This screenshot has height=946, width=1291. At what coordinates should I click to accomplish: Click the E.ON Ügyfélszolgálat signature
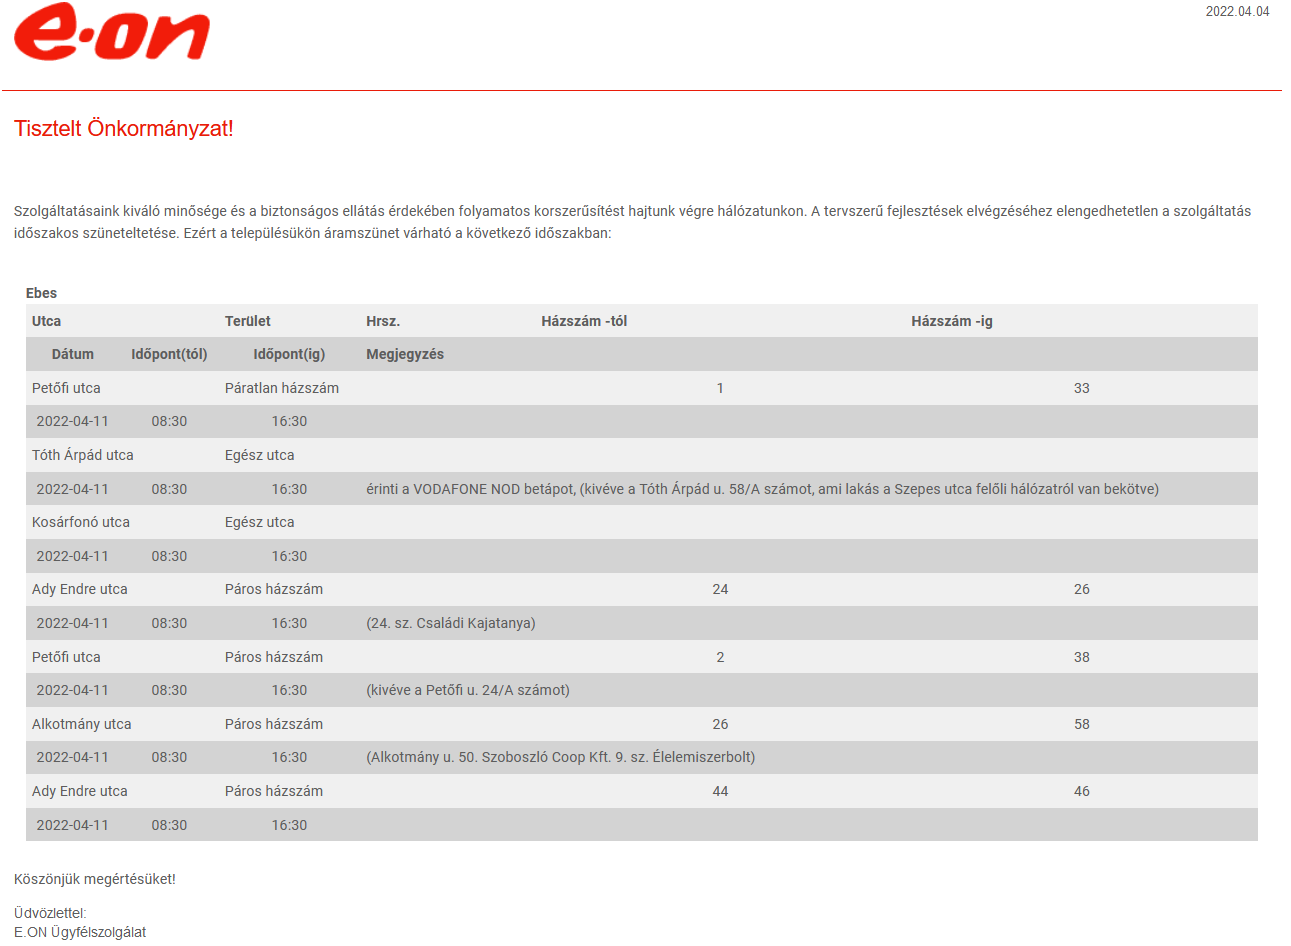80,932
